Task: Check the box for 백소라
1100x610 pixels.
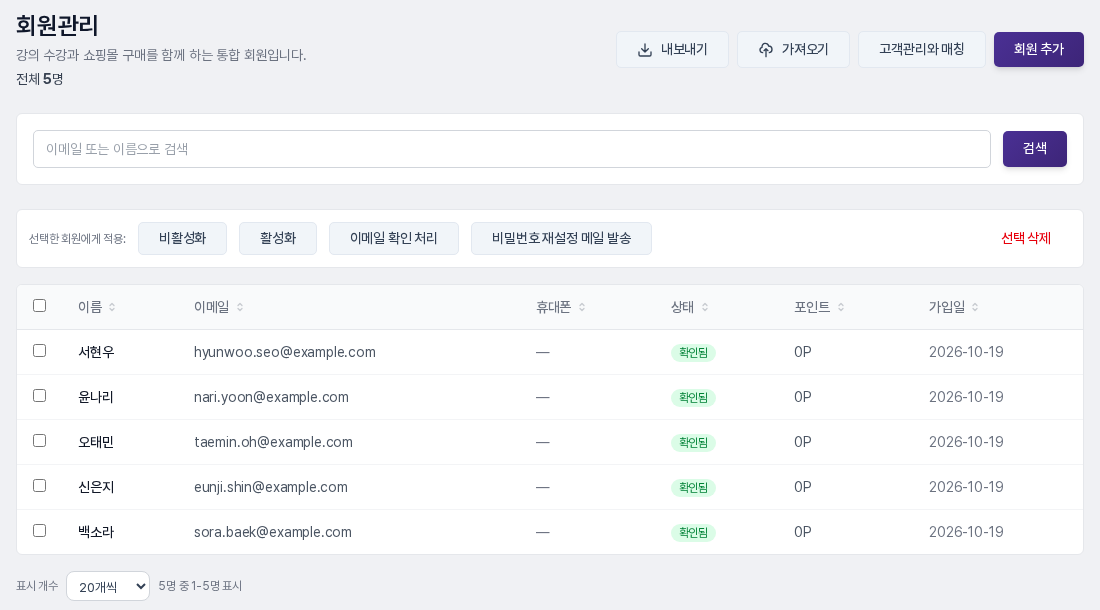Action: click(x=39, y=530)
